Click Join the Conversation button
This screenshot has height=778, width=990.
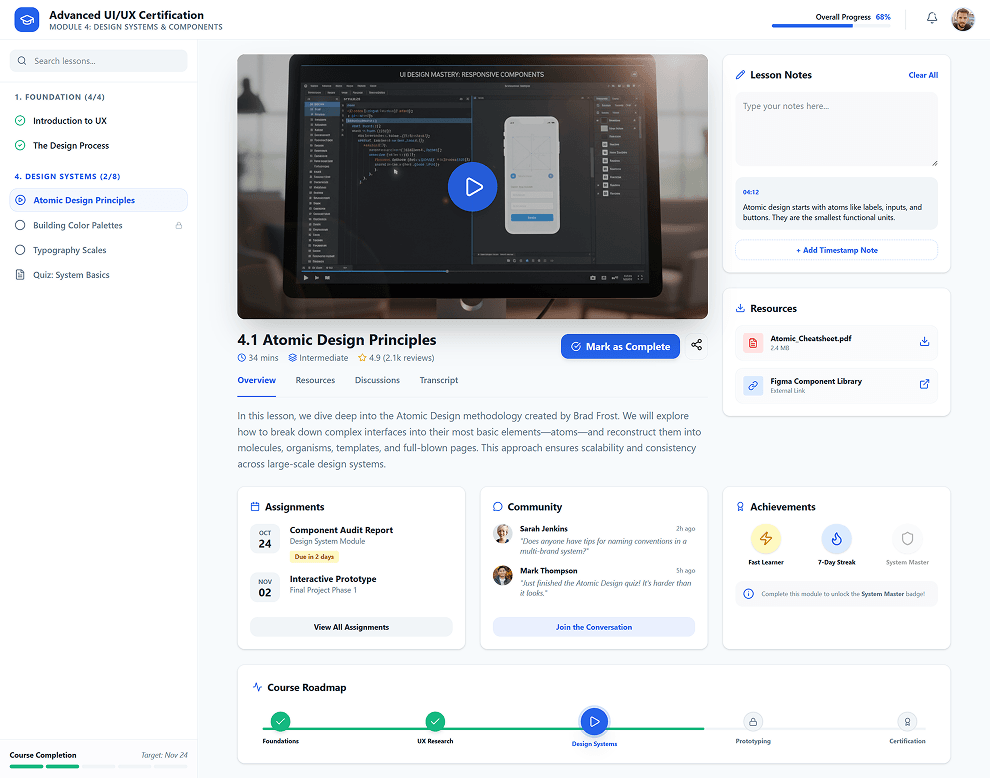pos(593,627)
